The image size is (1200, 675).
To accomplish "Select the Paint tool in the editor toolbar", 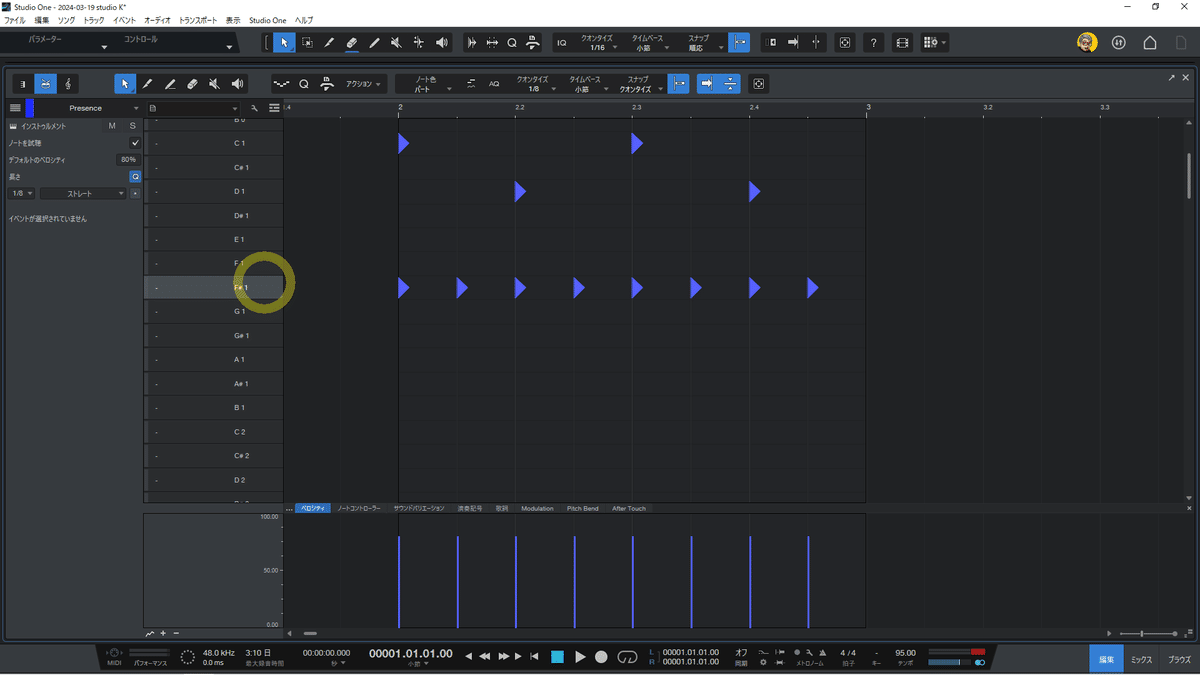I will 147,84.
